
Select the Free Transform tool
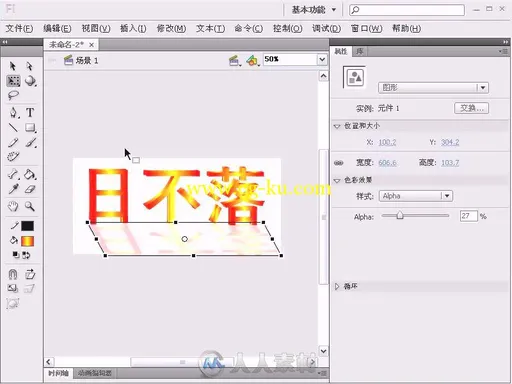click(x=13, y=81)
